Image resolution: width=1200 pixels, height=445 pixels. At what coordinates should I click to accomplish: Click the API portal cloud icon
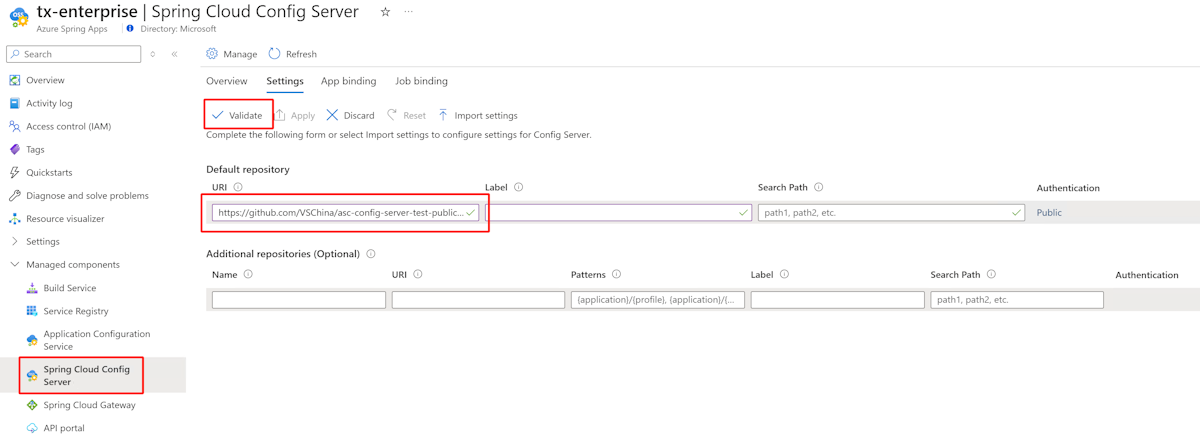[32, 428]
